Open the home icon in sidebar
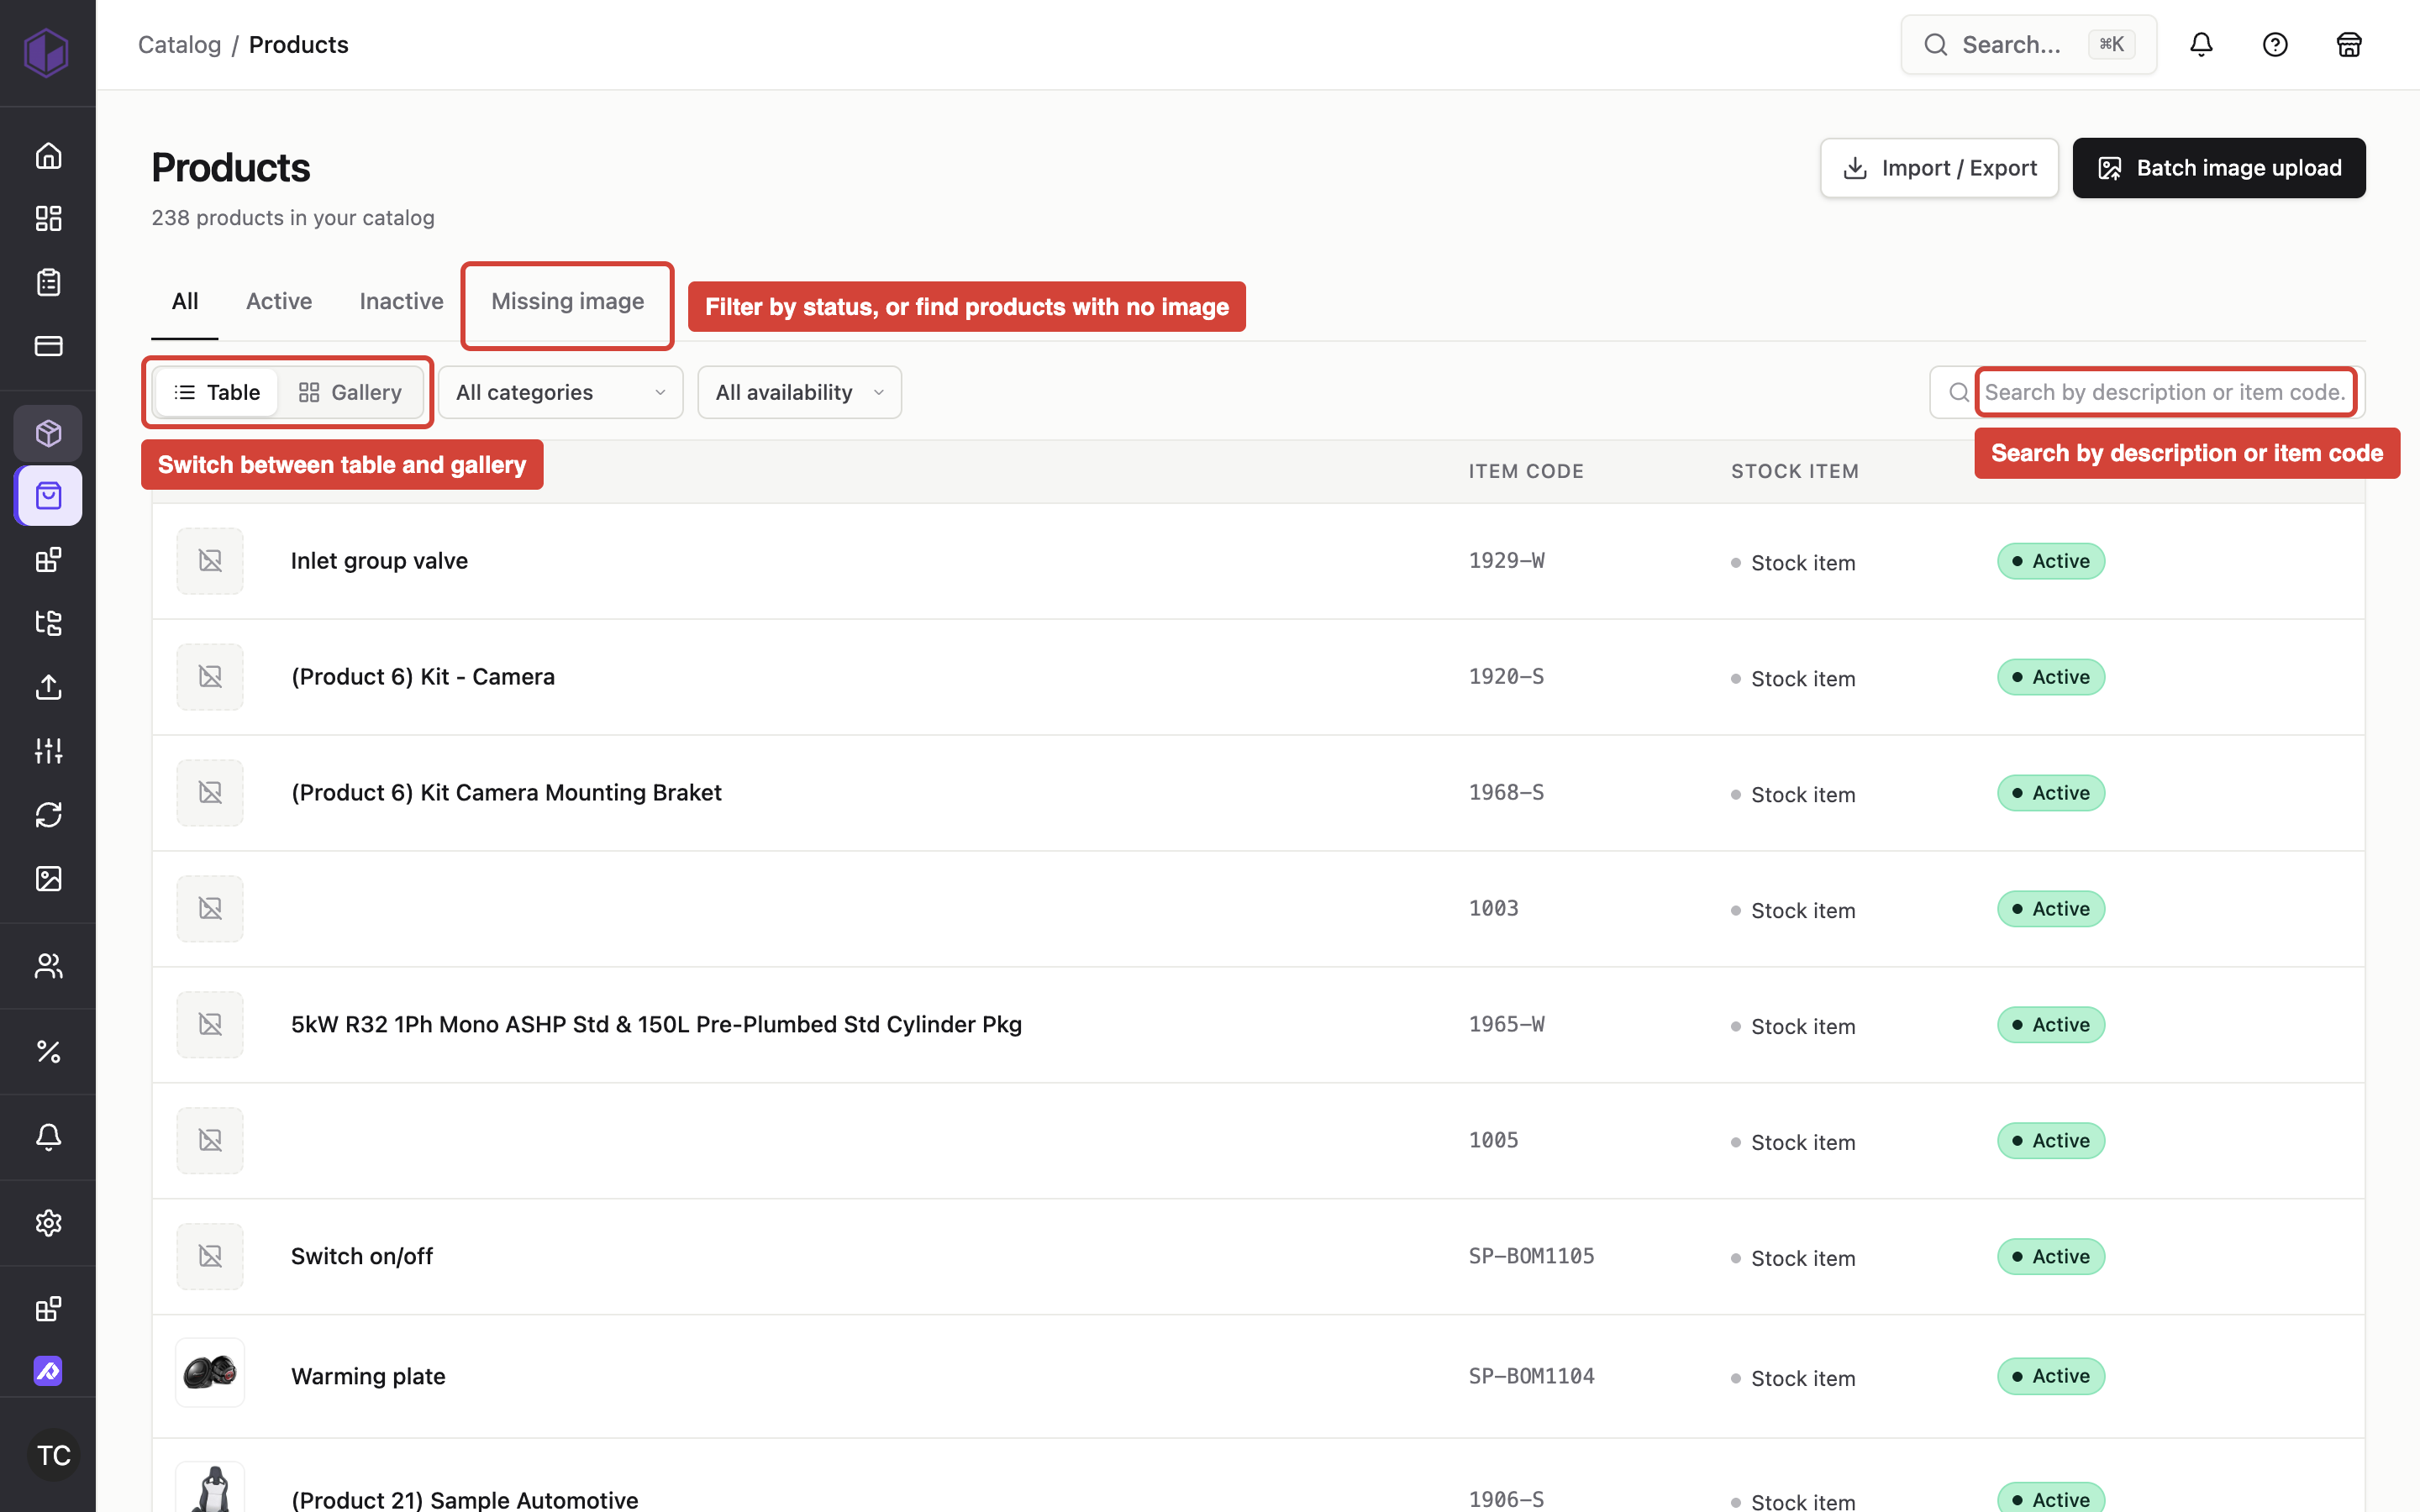This screenshot has width=2420, height=1512. 48,155
